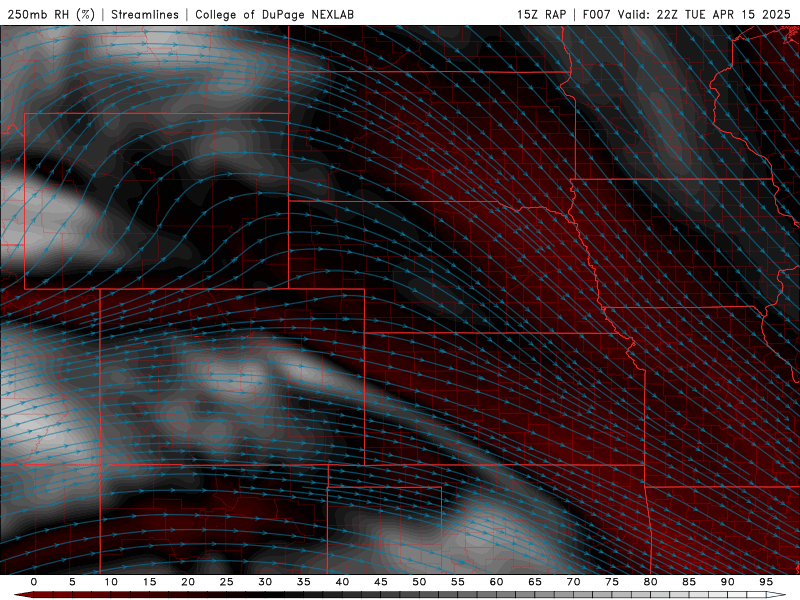This screenshot has width=800, height=600.
Task: Click the '30' colorbar scale label
Action: point(265,582)
